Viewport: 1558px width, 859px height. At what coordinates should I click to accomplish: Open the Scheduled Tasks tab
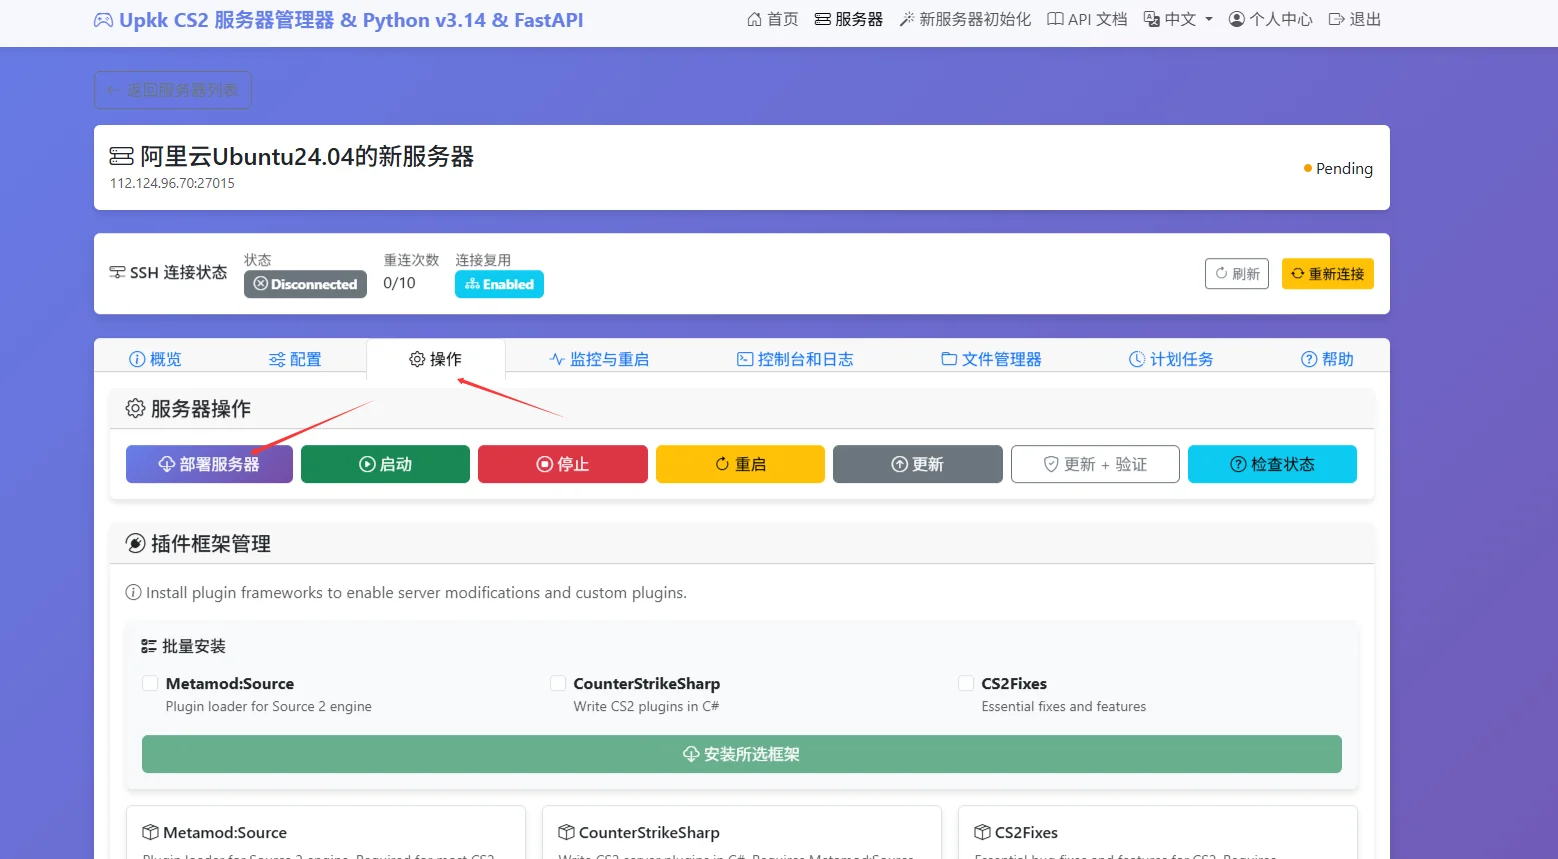coord(1170,359)
